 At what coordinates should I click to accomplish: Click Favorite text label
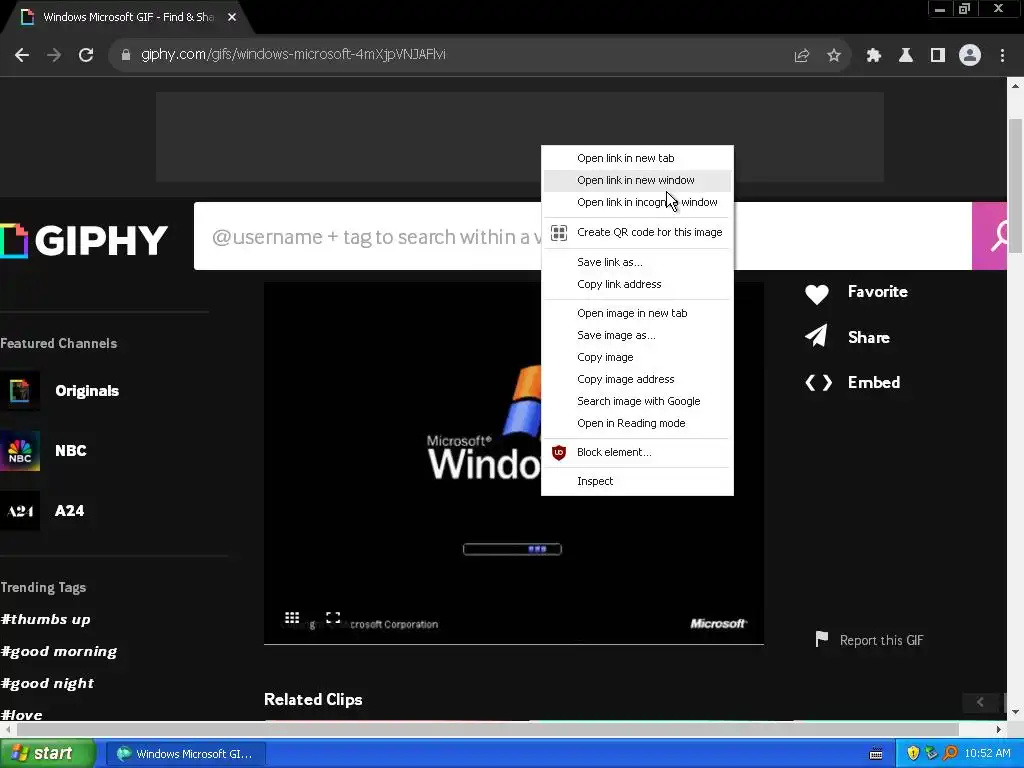[878, 292]
